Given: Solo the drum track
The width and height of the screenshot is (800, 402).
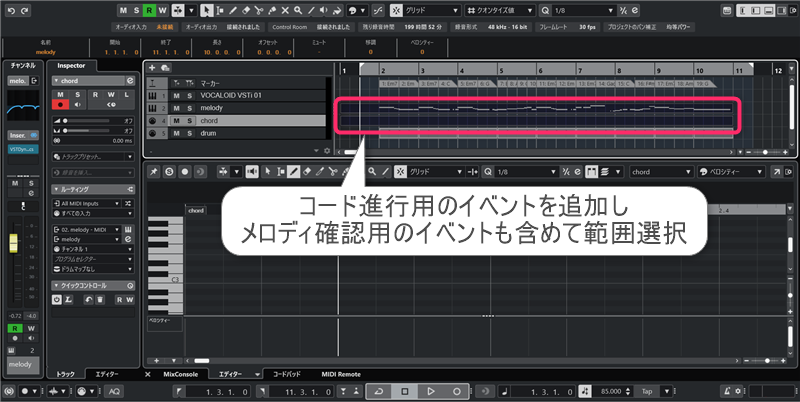Looking at the screenshot, I should tap(189, 133).
